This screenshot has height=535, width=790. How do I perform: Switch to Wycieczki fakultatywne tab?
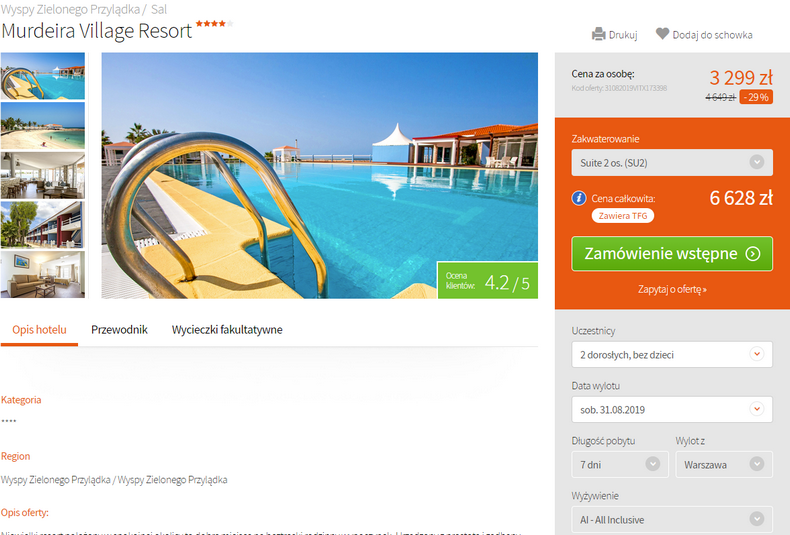coord(227,329)
